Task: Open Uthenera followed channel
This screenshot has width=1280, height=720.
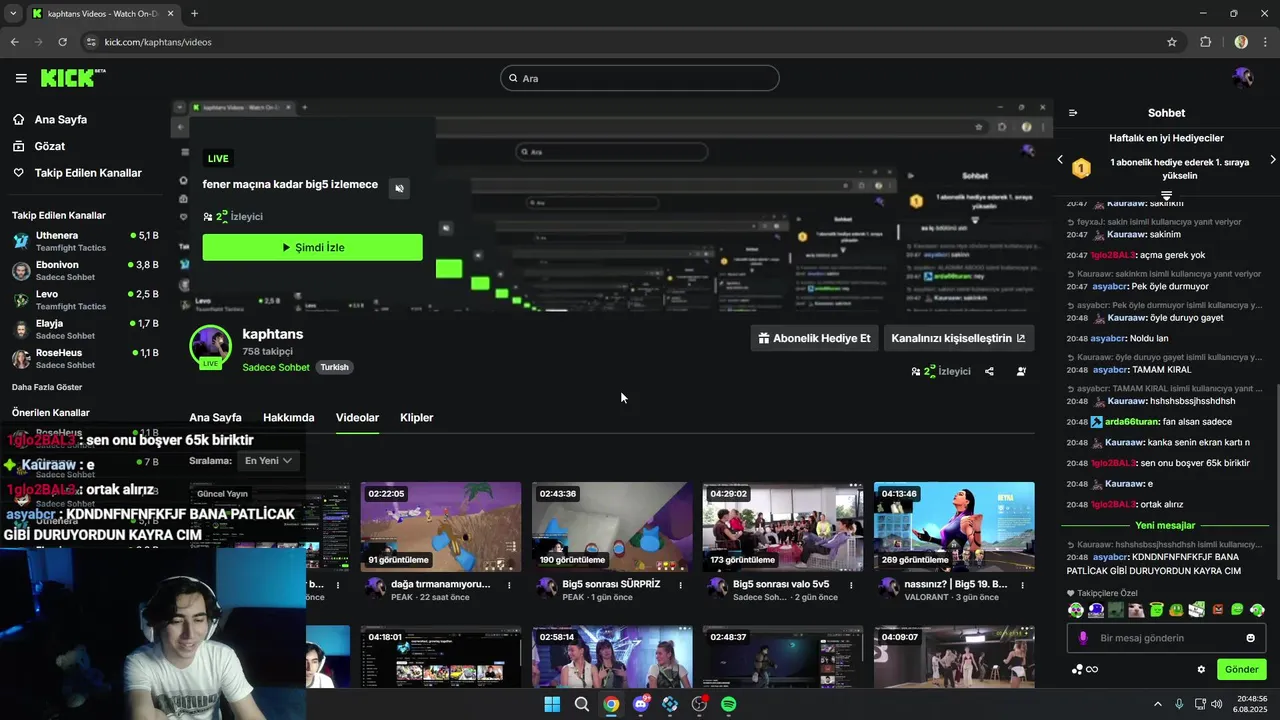Action: coord(85,241)
